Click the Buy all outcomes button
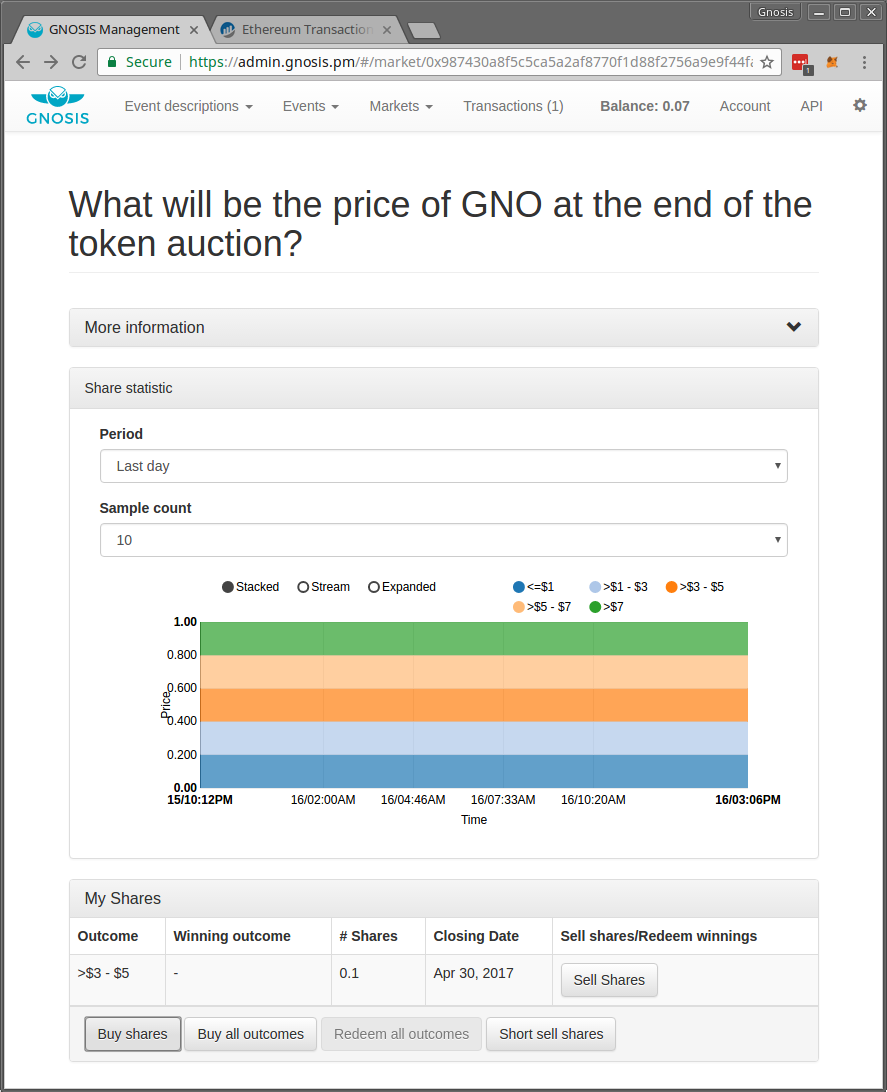887x1092 pixels. click(250, 1034)
